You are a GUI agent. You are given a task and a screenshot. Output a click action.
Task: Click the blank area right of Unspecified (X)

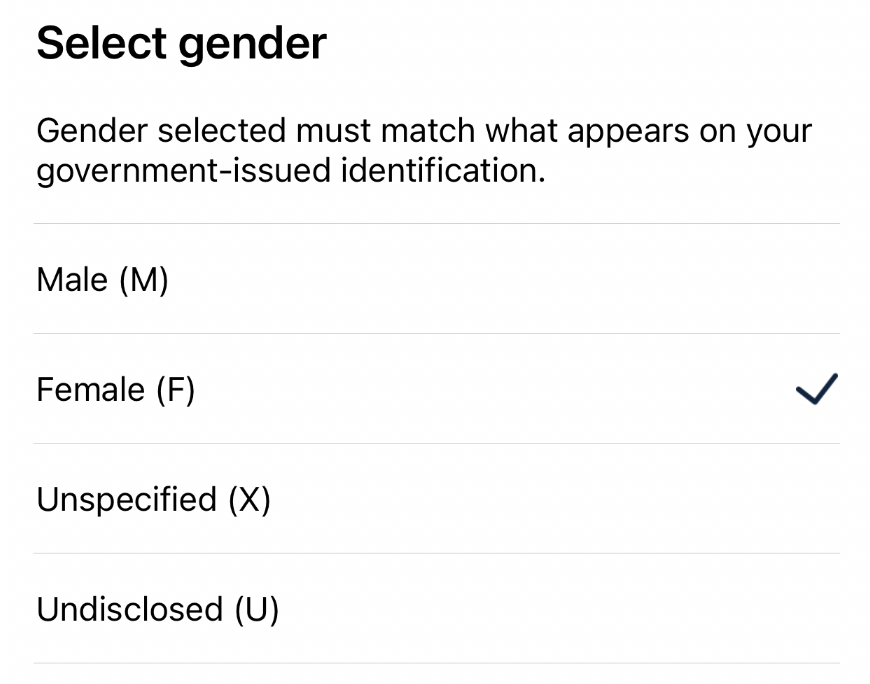pos(550,500)
